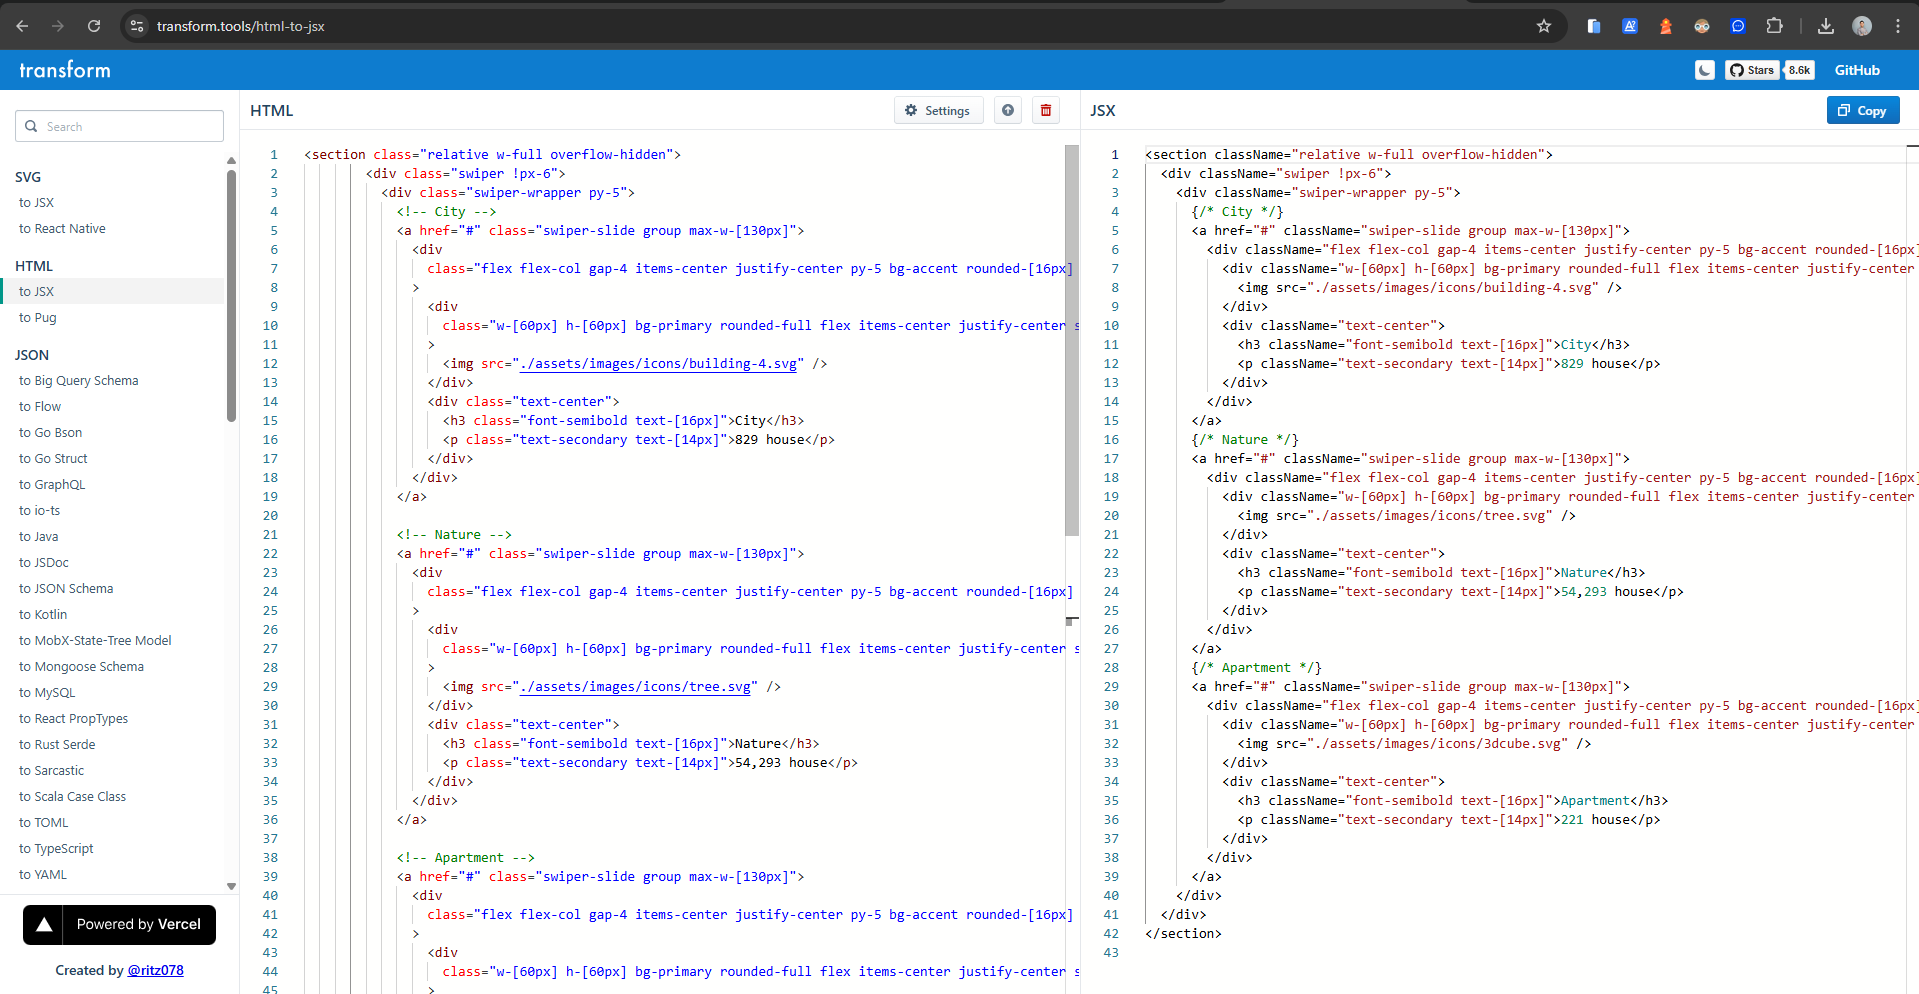
Task: Open browser Downloads
Action: pos(1826,26)
